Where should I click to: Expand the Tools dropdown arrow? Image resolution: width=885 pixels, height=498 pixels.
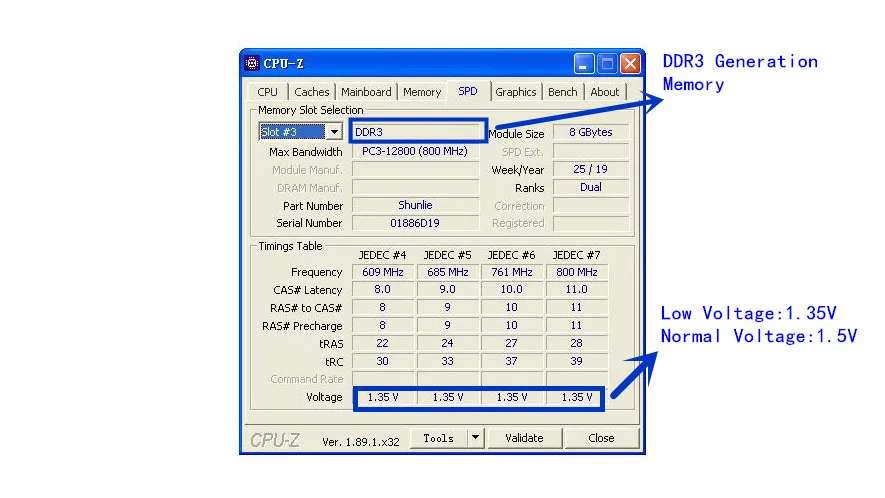475,438
